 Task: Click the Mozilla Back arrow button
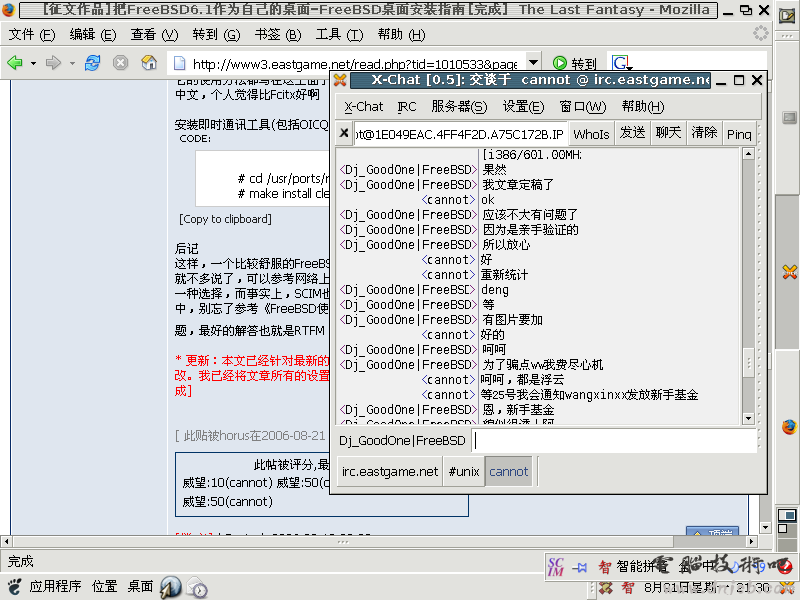tap(15, 63)
